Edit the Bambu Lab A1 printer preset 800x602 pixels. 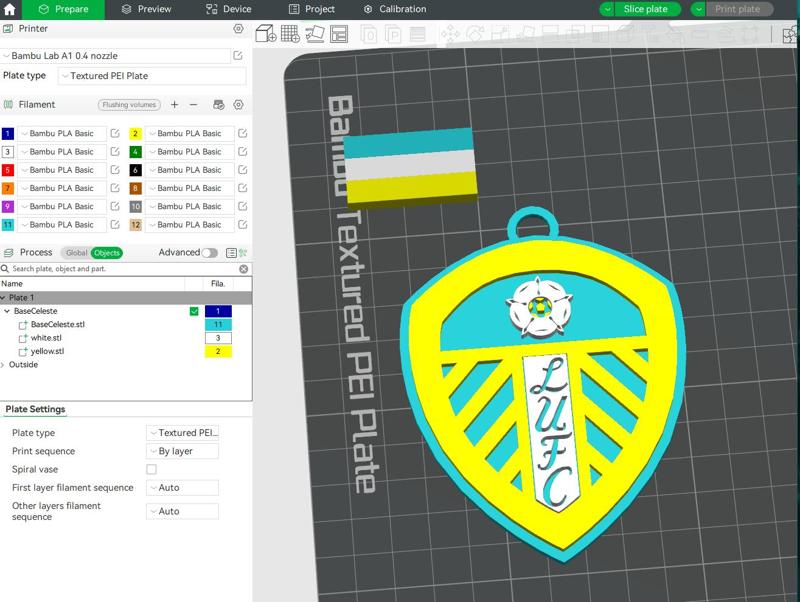coord(238,55)
